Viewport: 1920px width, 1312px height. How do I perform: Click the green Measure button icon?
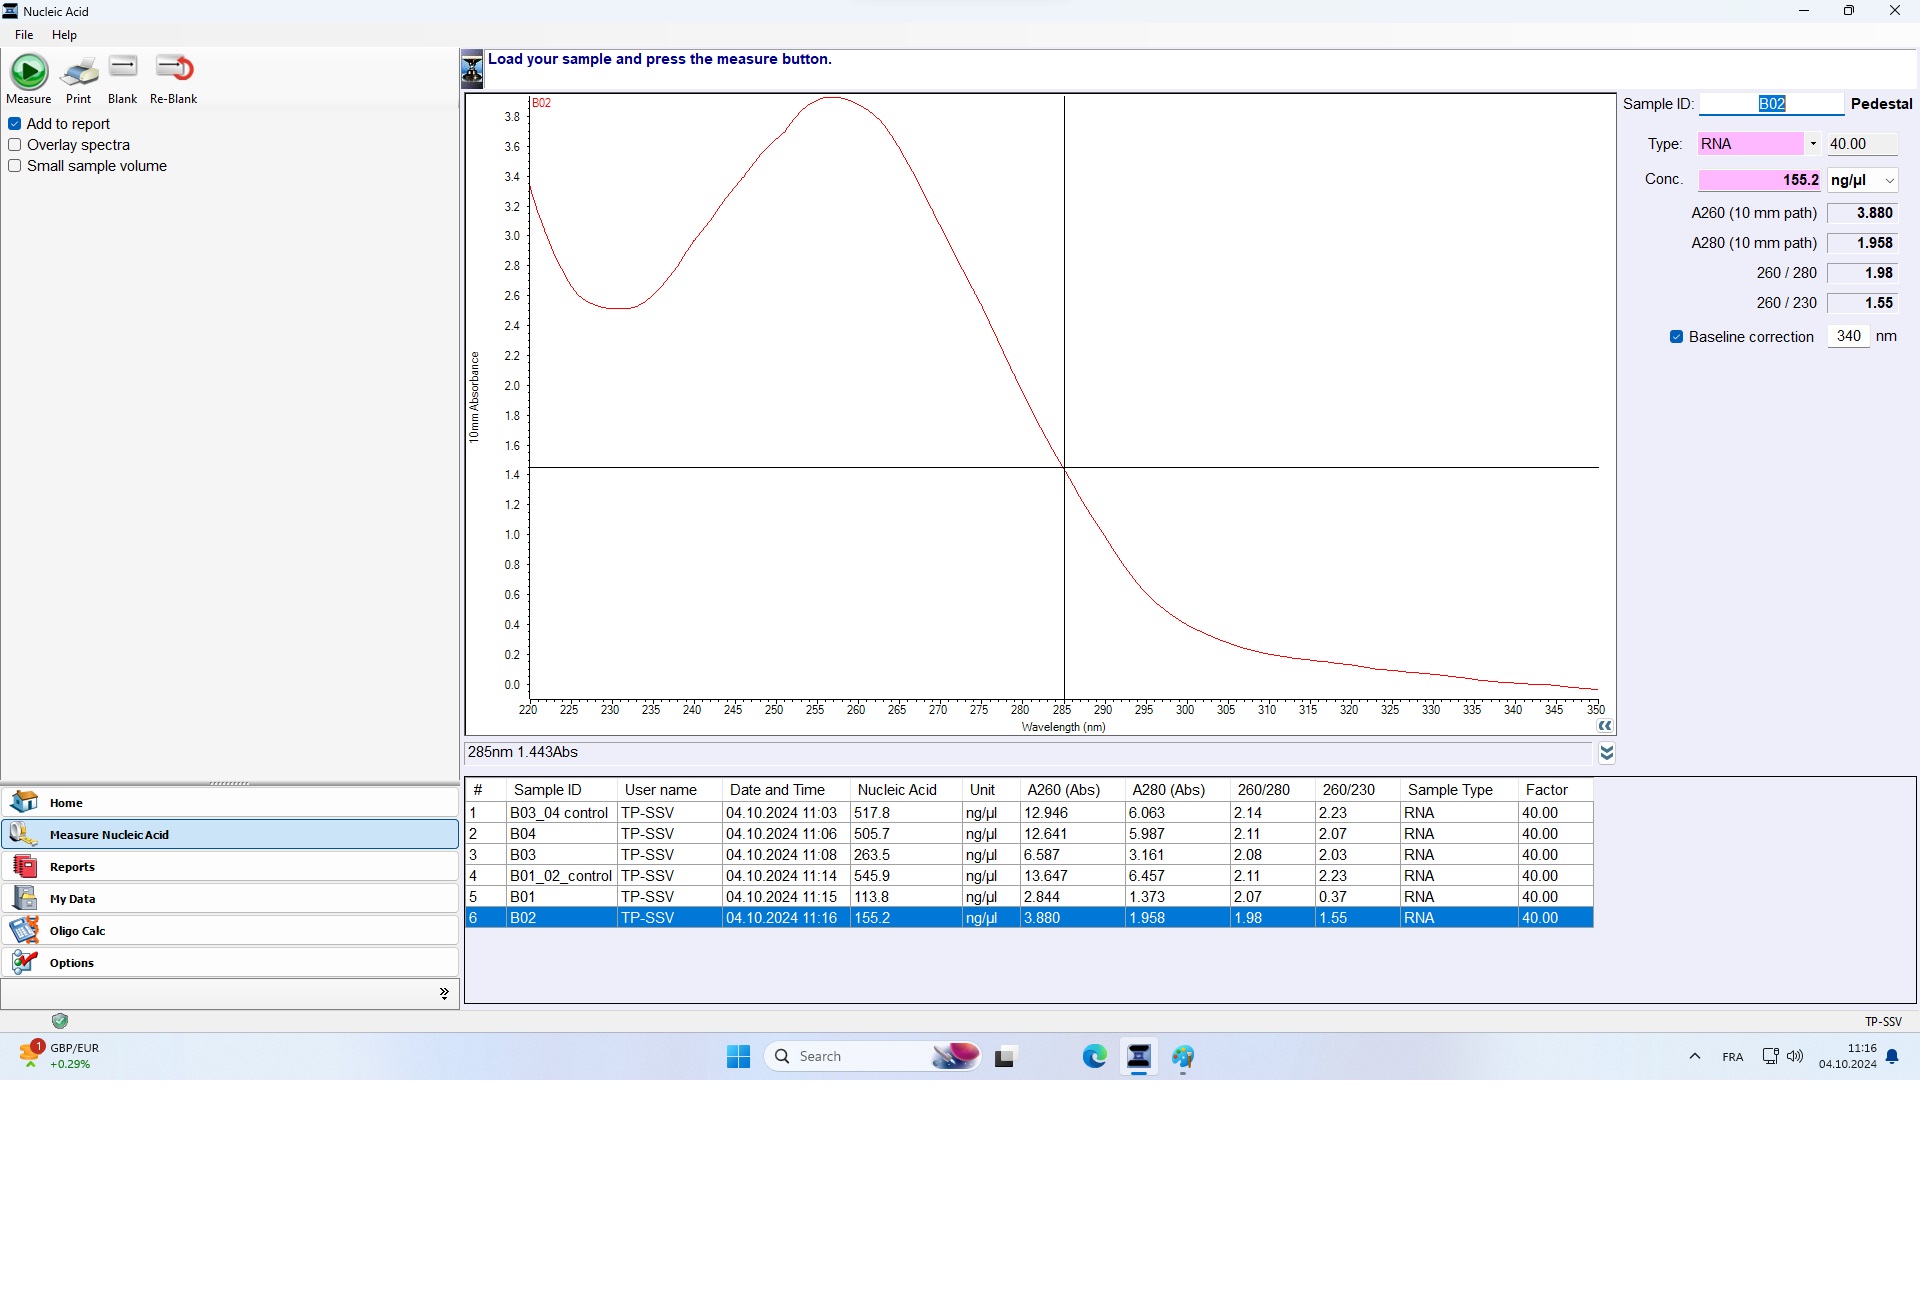pyautogui.click(x=29, y=72)
